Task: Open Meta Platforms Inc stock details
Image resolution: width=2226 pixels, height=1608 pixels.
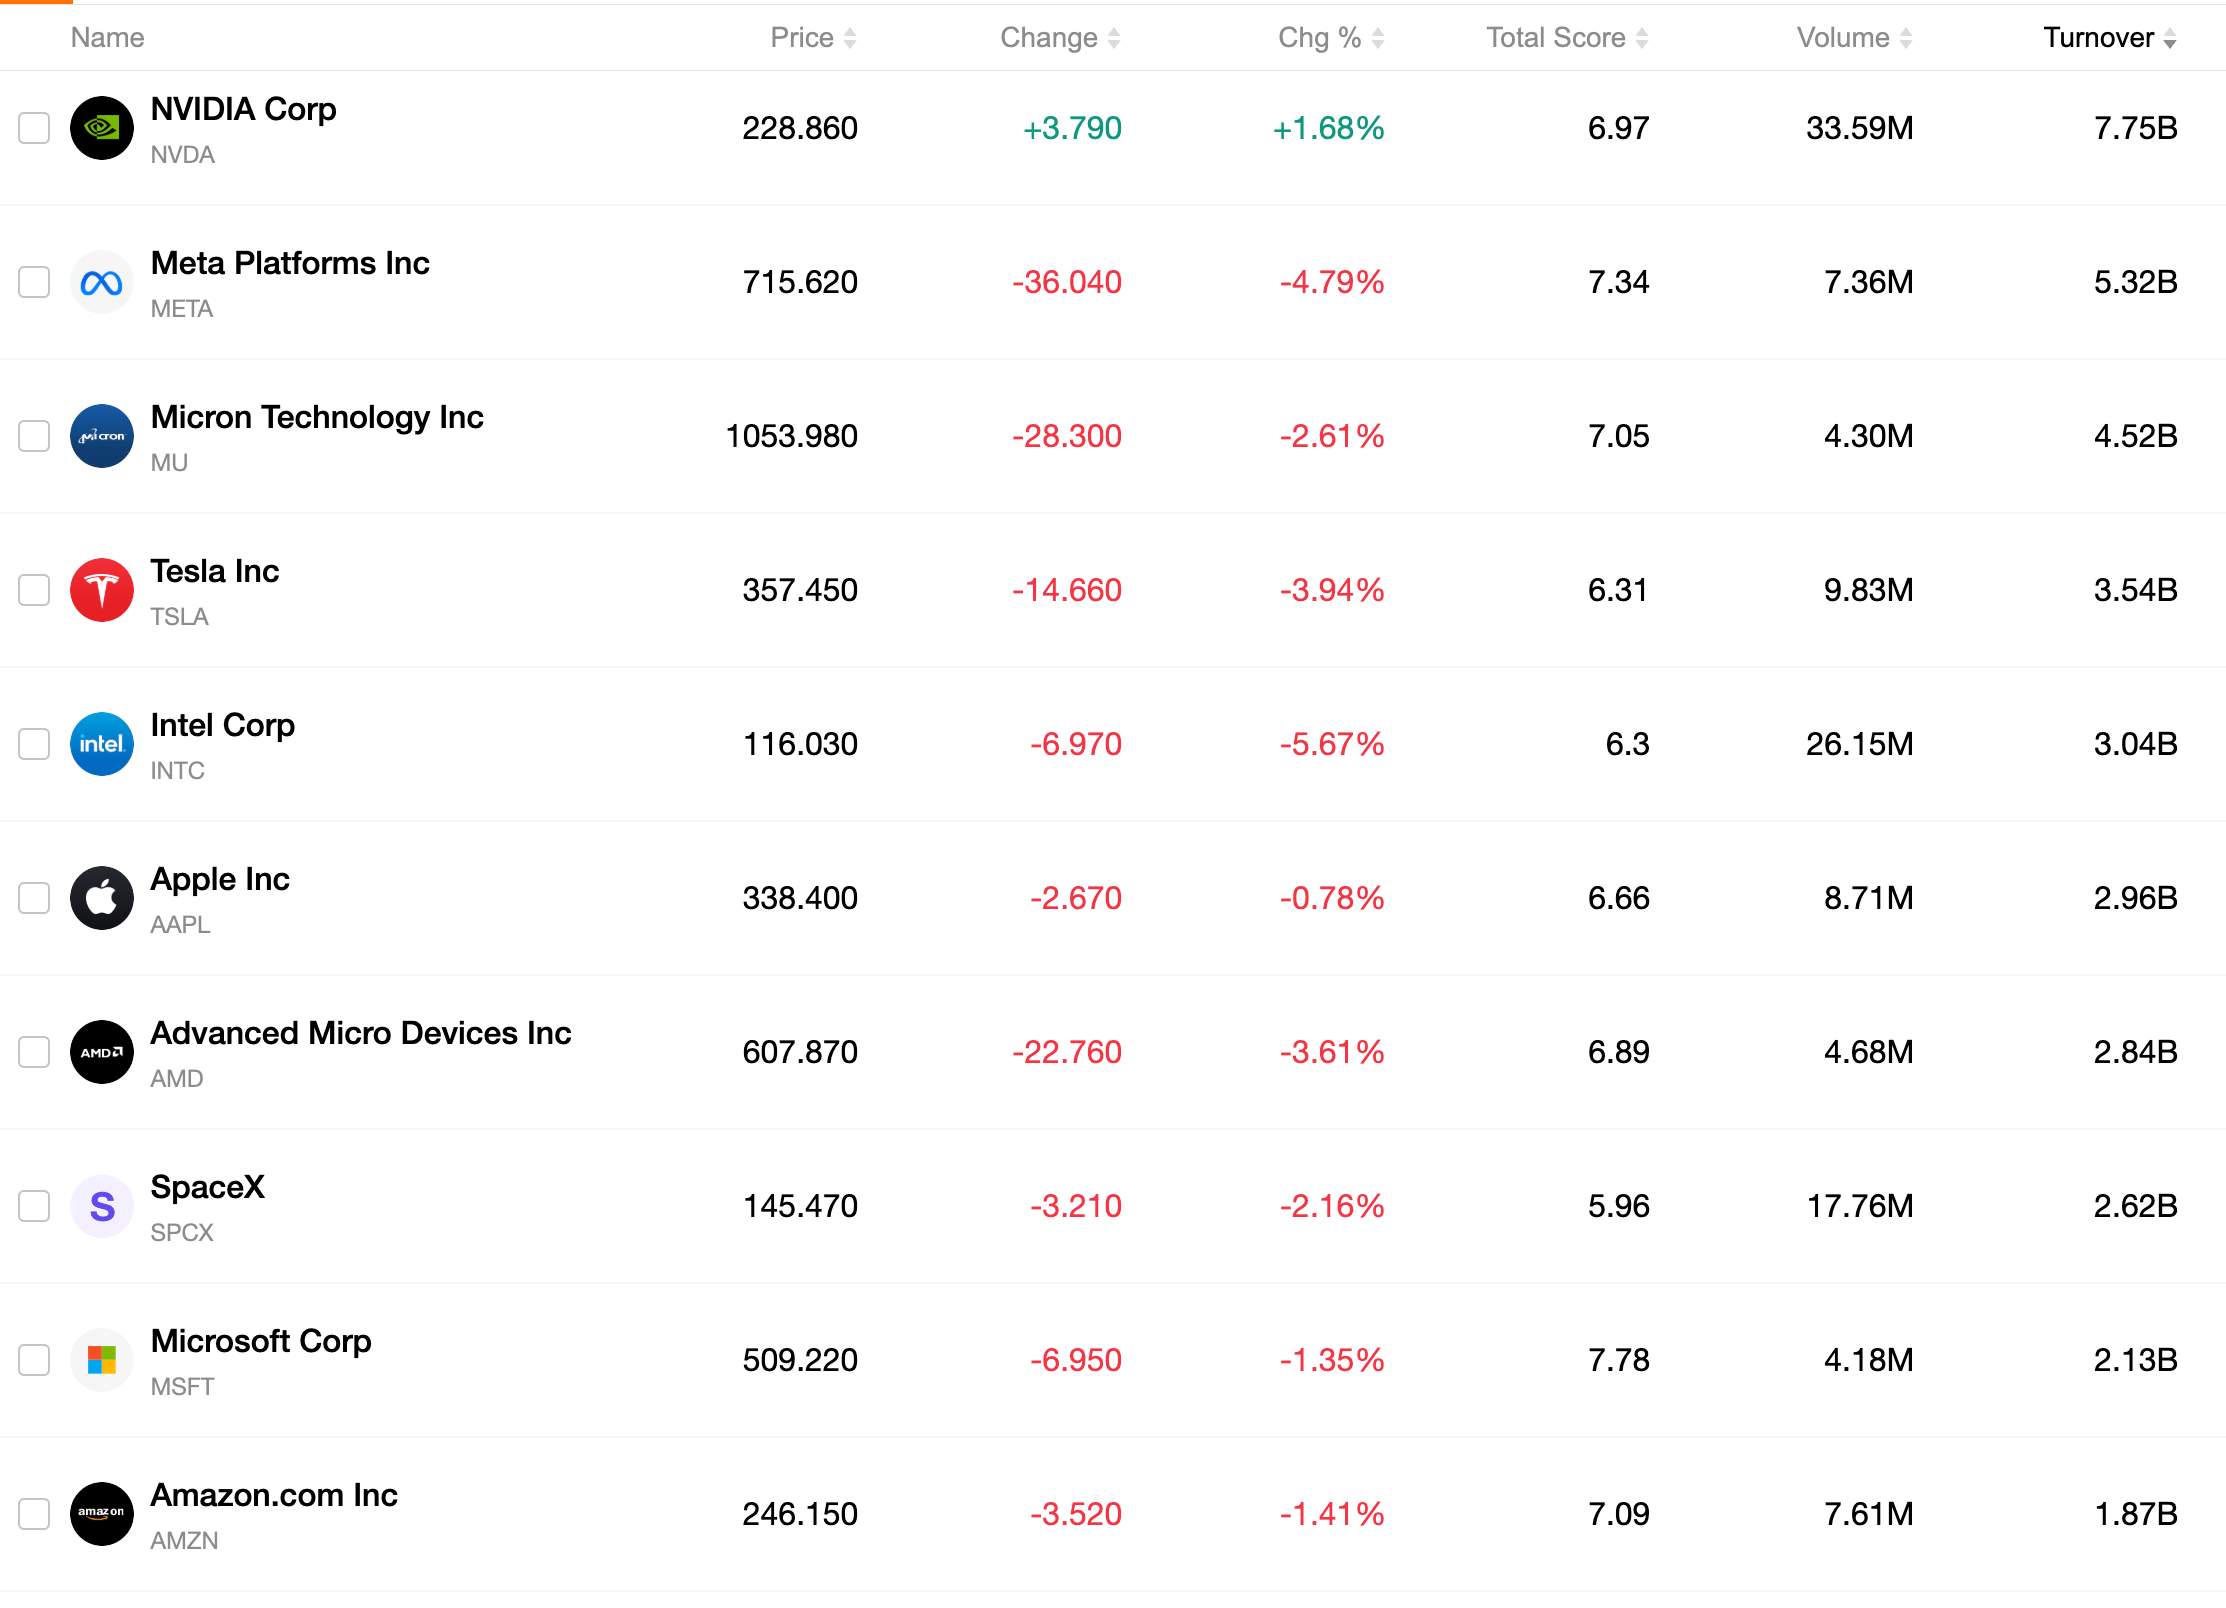Action: coord(290,263)
